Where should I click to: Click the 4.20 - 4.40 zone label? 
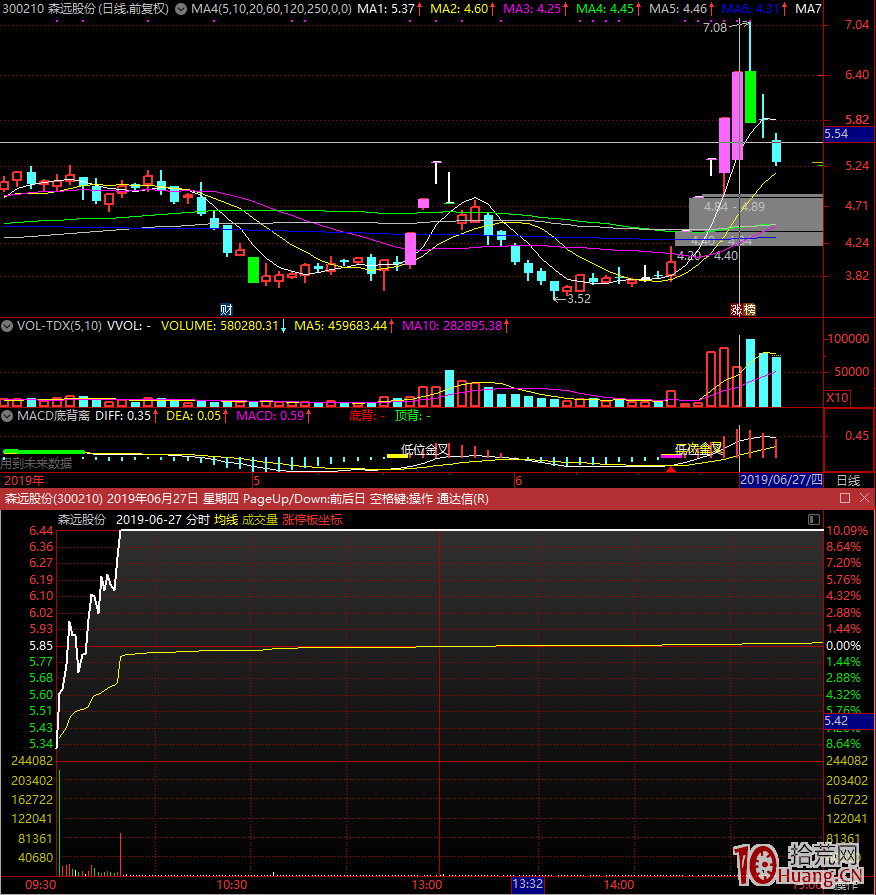[707, 256]
